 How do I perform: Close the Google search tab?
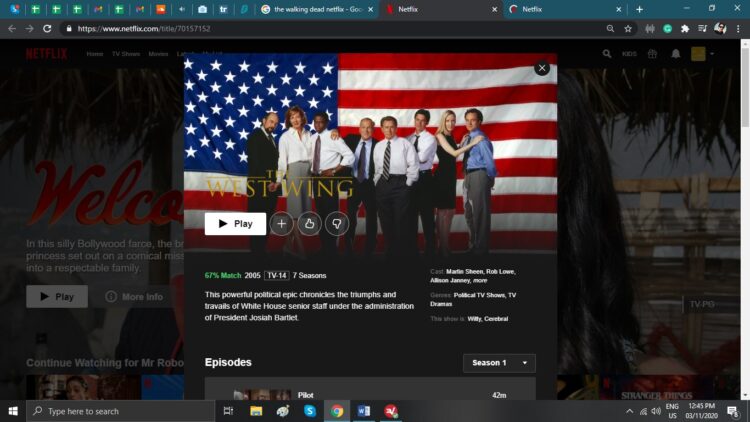(371, 9)
